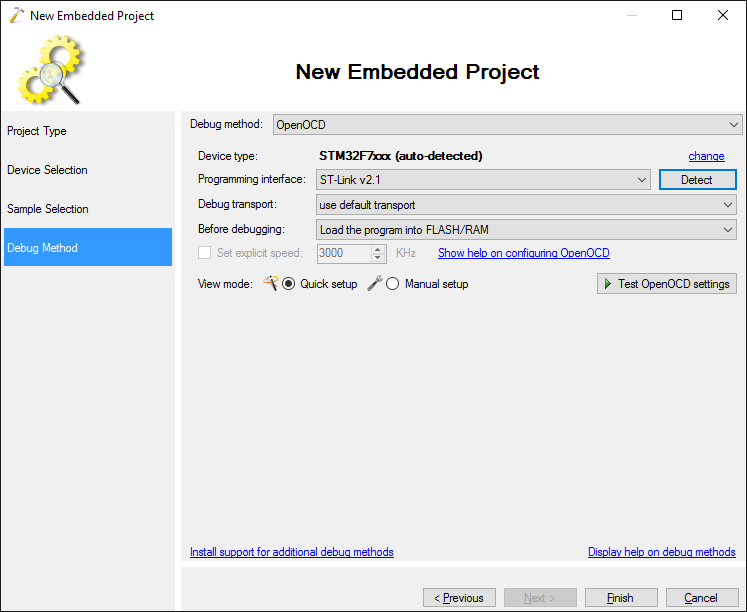Select the Manual setup radio button
747x612 pixels.
(393, 284)
